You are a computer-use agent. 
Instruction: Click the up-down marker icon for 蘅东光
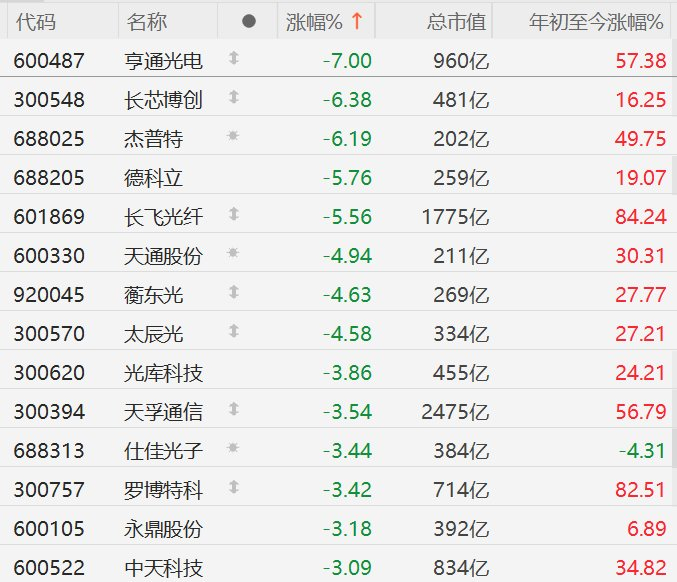click(234, 292)
